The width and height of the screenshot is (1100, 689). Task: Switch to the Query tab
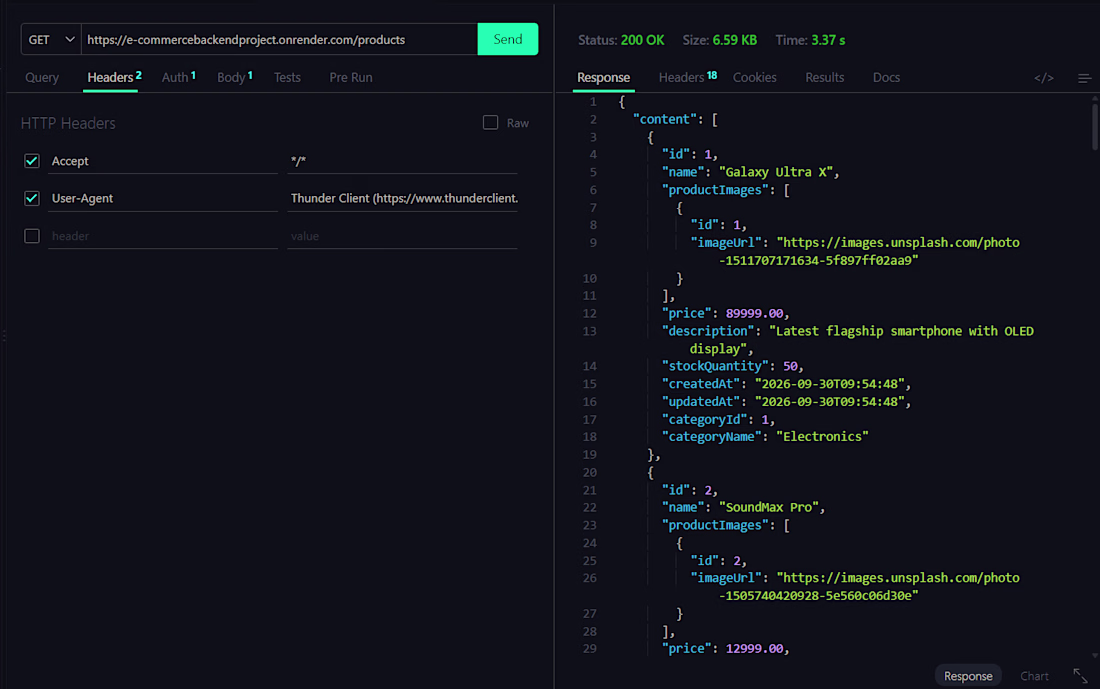tap(42, 77)
